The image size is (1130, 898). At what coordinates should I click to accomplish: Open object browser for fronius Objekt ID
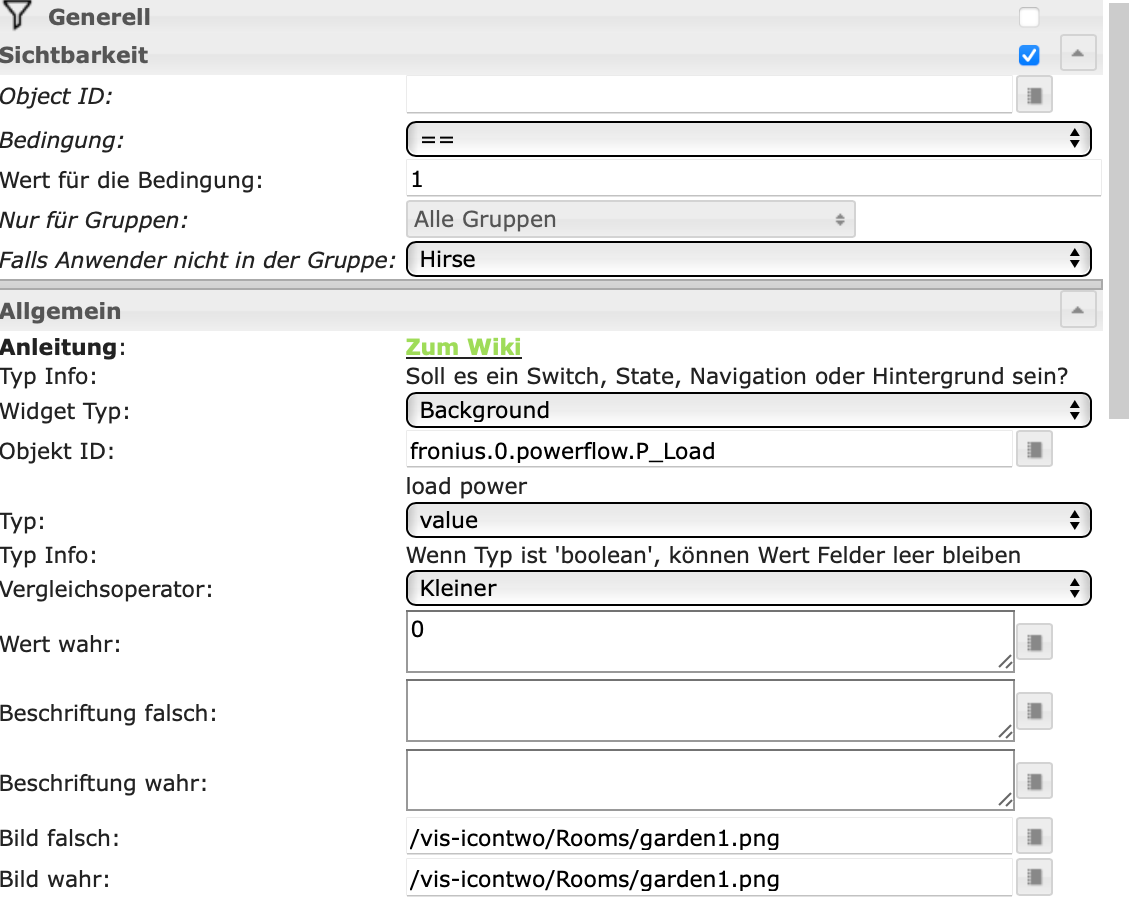[1035, 451]
